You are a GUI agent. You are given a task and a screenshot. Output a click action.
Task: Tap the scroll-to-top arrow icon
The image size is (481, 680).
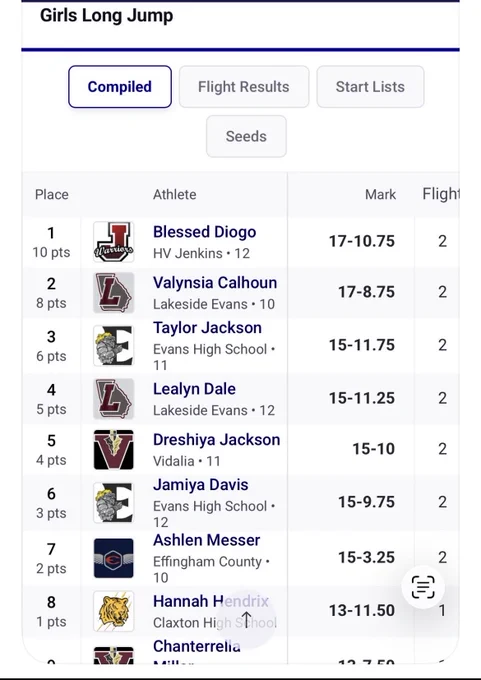(x=246, y=620)
